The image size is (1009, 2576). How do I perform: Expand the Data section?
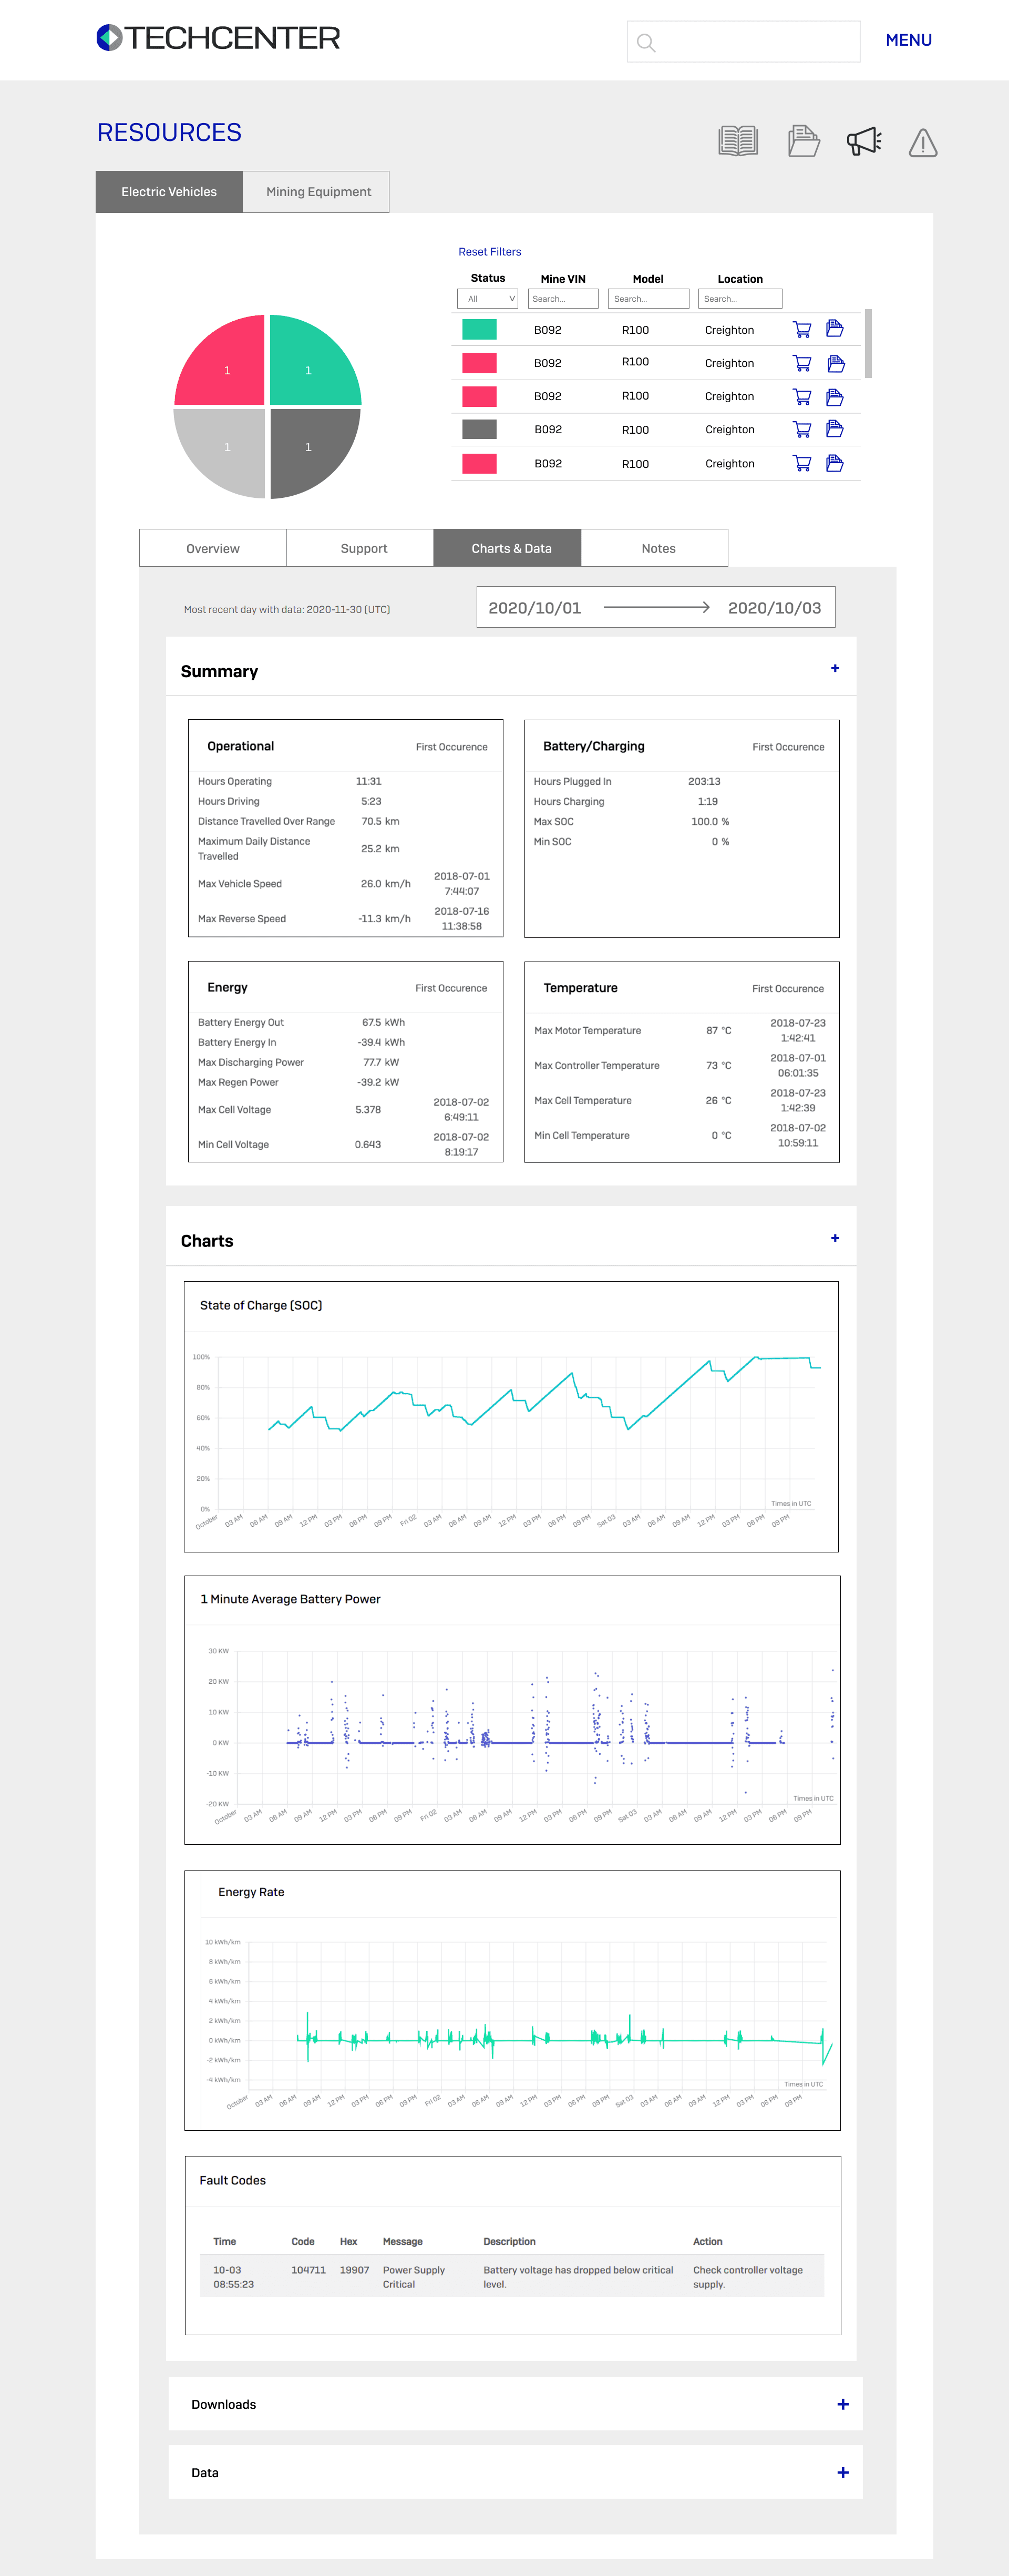(842, 2472)
